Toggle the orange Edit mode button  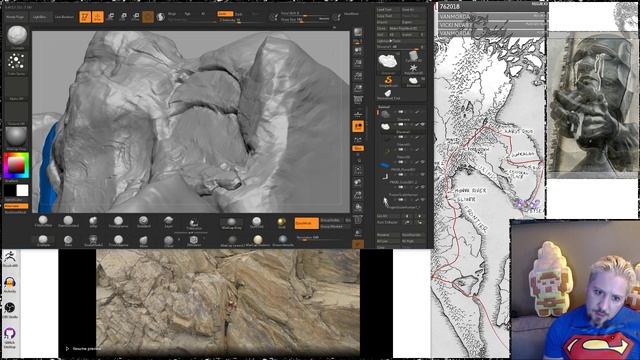click(x=85, y=17)
